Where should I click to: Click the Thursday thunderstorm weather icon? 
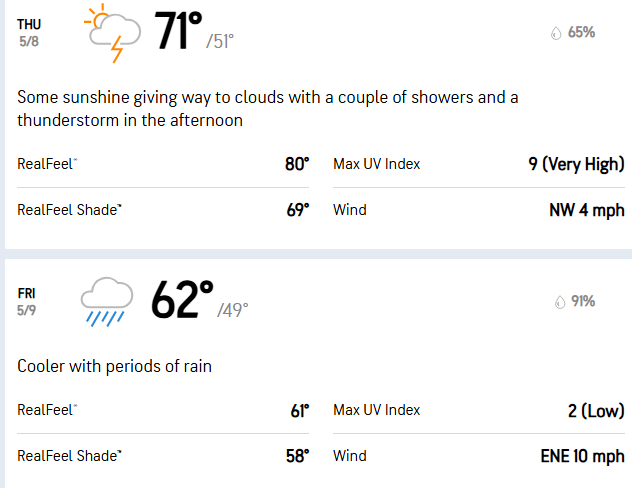tap(109, 34)
